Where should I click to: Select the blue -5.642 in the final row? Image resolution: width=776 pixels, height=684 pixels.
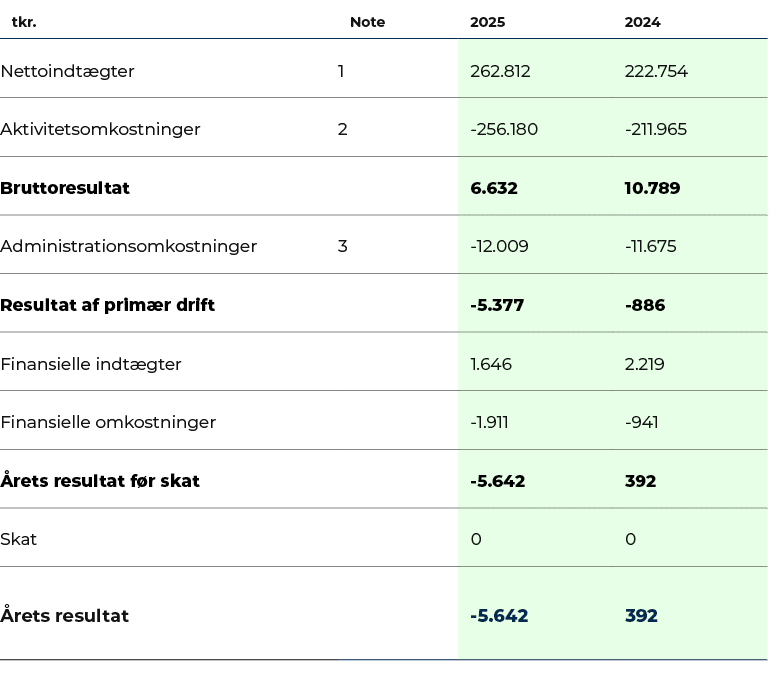[x=499, y=616]
